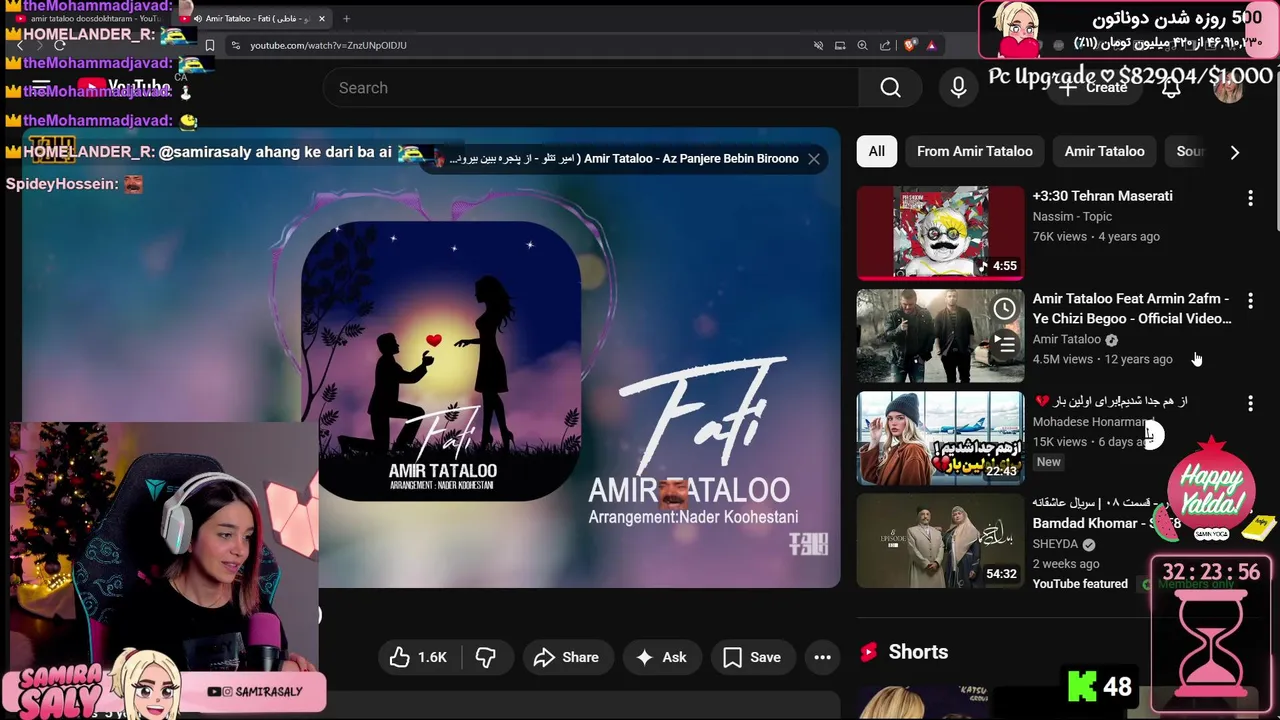This screenshot has height=720, width=1280.
Task: Click the share icon in address bar
Action: pyautogui.click(x=885, y=45)
